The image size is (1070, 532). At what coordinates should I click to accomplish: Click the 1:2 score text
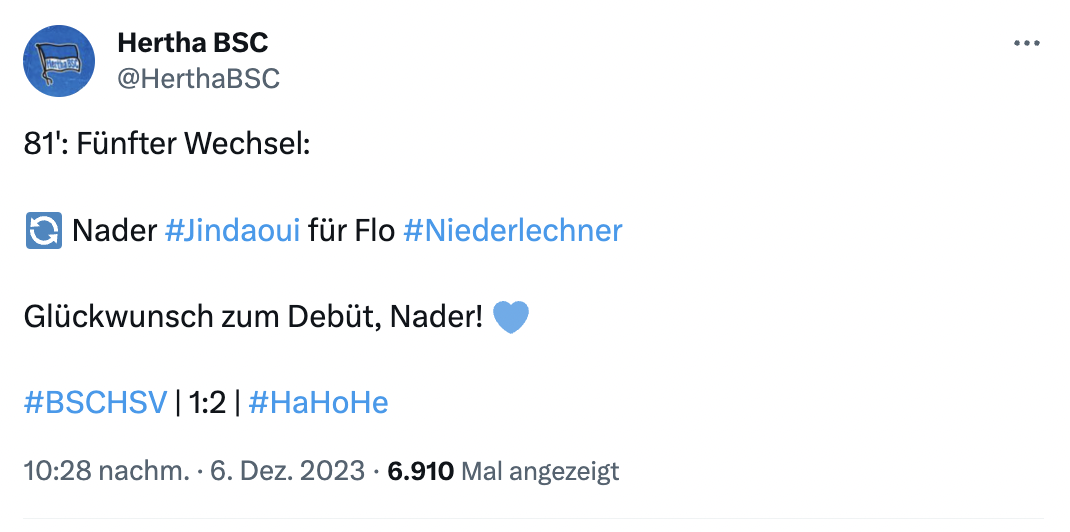tap(208, 403)
